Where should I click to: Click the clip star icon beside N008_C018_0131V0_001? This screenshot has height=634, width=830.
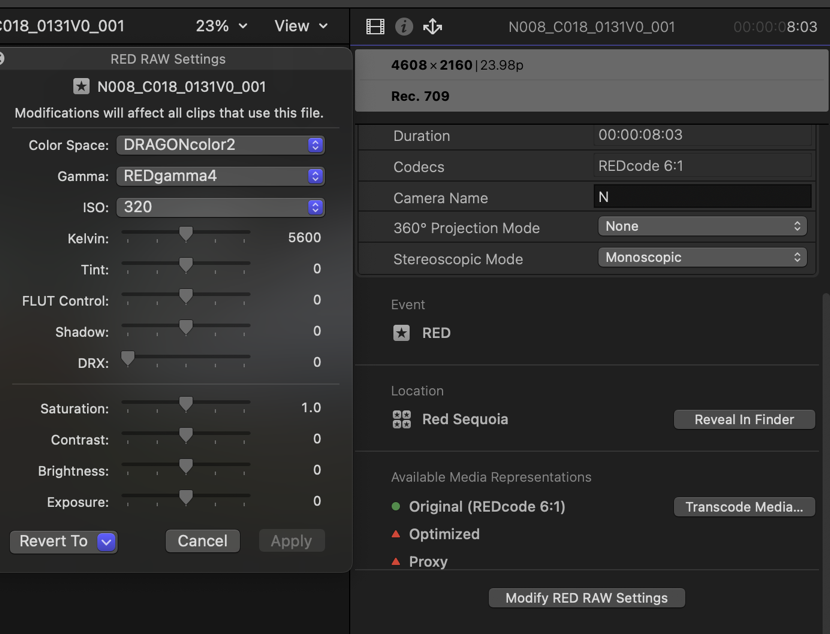pos(82,87)
